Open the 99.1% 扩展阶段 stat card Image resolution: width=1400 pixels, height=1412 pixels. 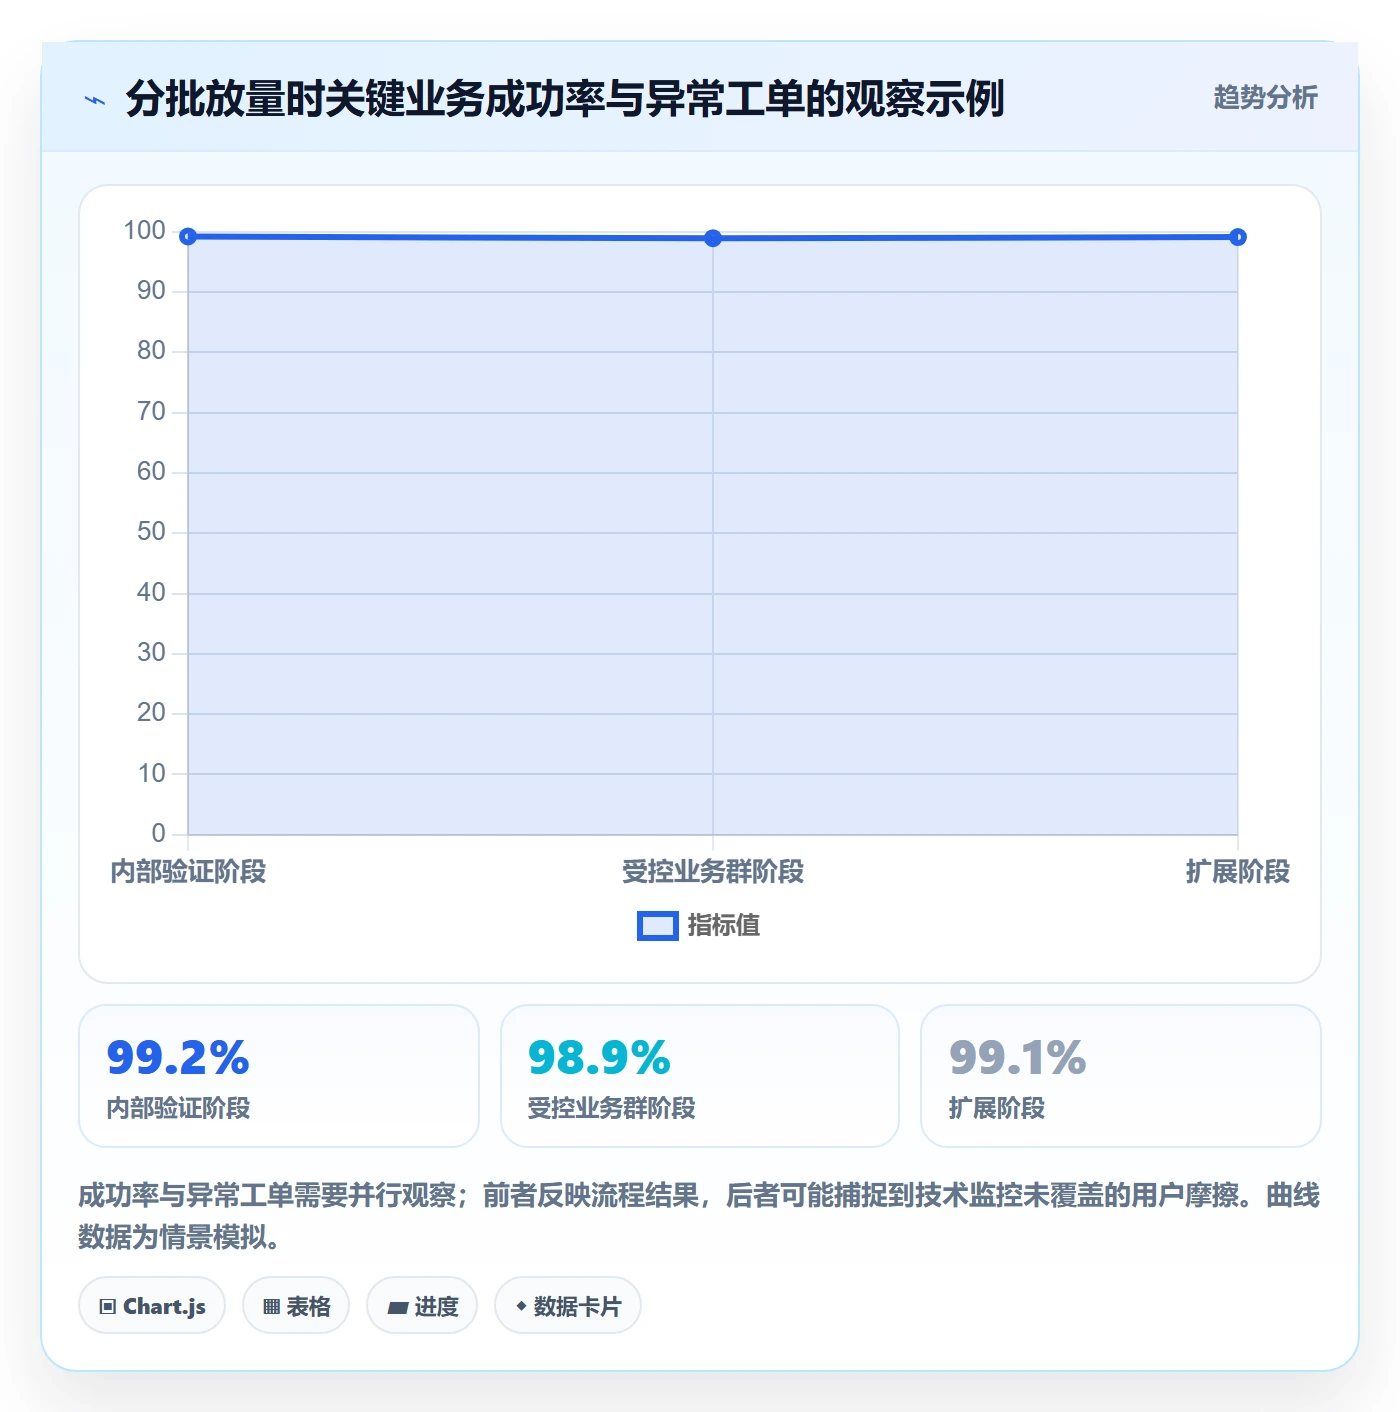[x=1121, y=1076]
